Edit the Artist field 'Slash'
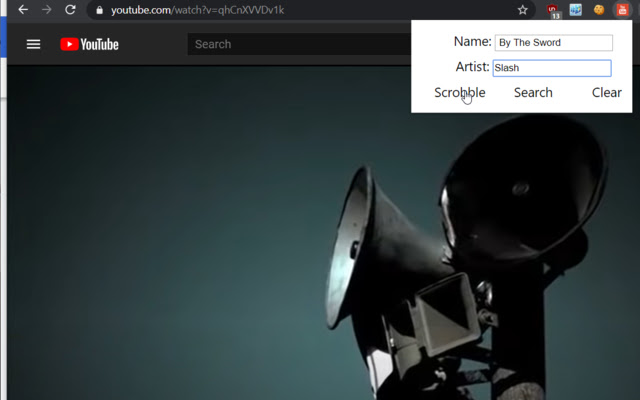Image resolution: width=640 pixels, height=400 pixels. (552, 68)
